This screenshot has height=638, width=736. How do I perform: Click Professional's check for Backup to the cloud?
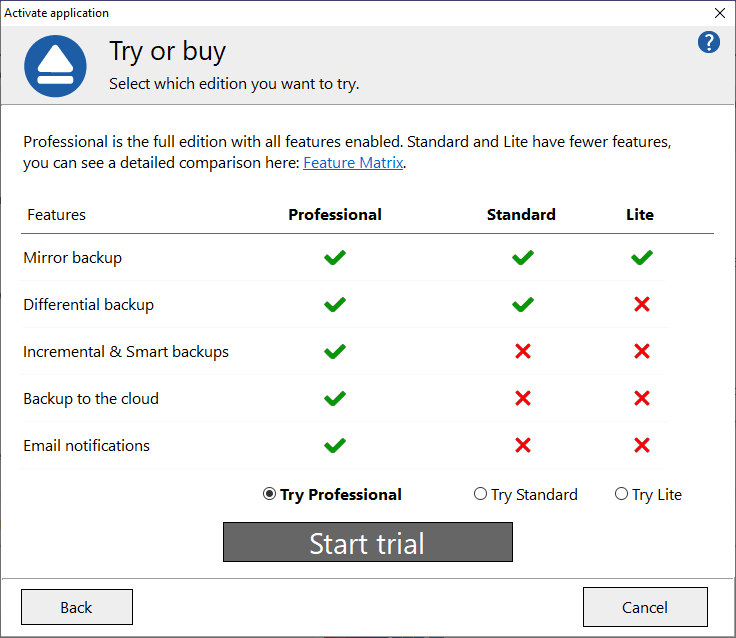point(335,399)
